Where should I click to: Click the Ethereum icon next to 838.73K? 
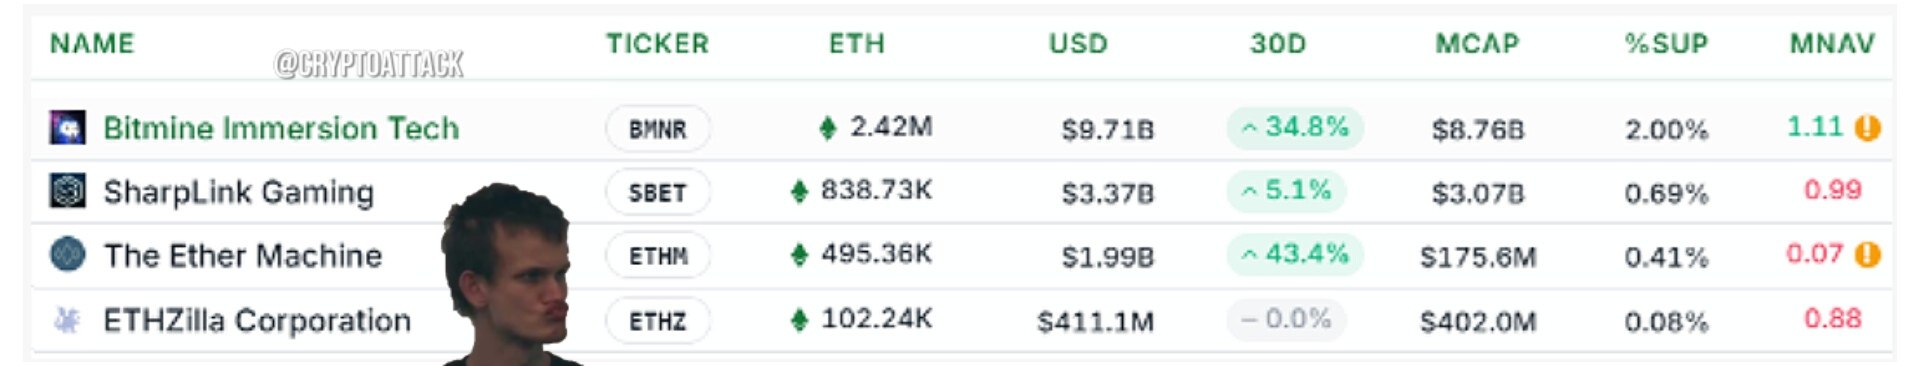click(x=799, y=191)
